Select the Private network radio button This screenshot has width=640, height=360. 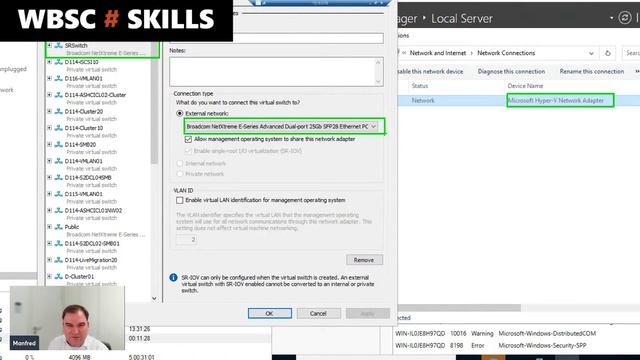180,174
